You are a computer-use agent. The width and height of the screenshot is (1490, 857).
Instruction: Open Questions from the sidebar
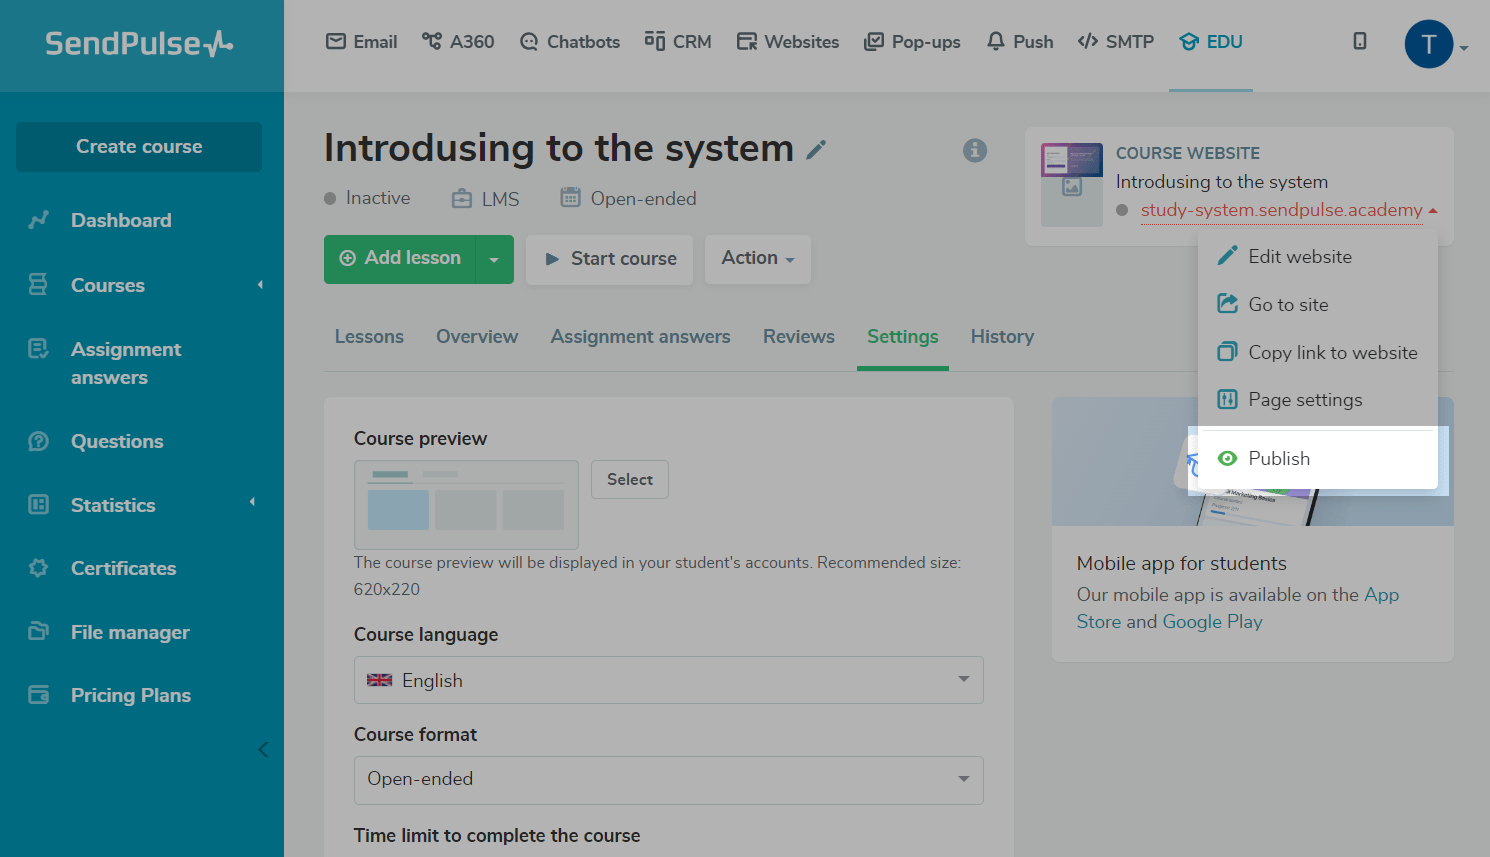click(x=116, y=441)
